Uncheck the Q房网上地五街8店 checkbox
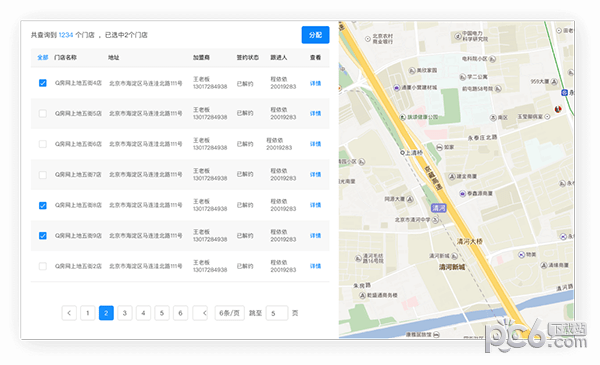Viewport: 600px width, 365px height. pyautogui.click(x=43, y=205)
